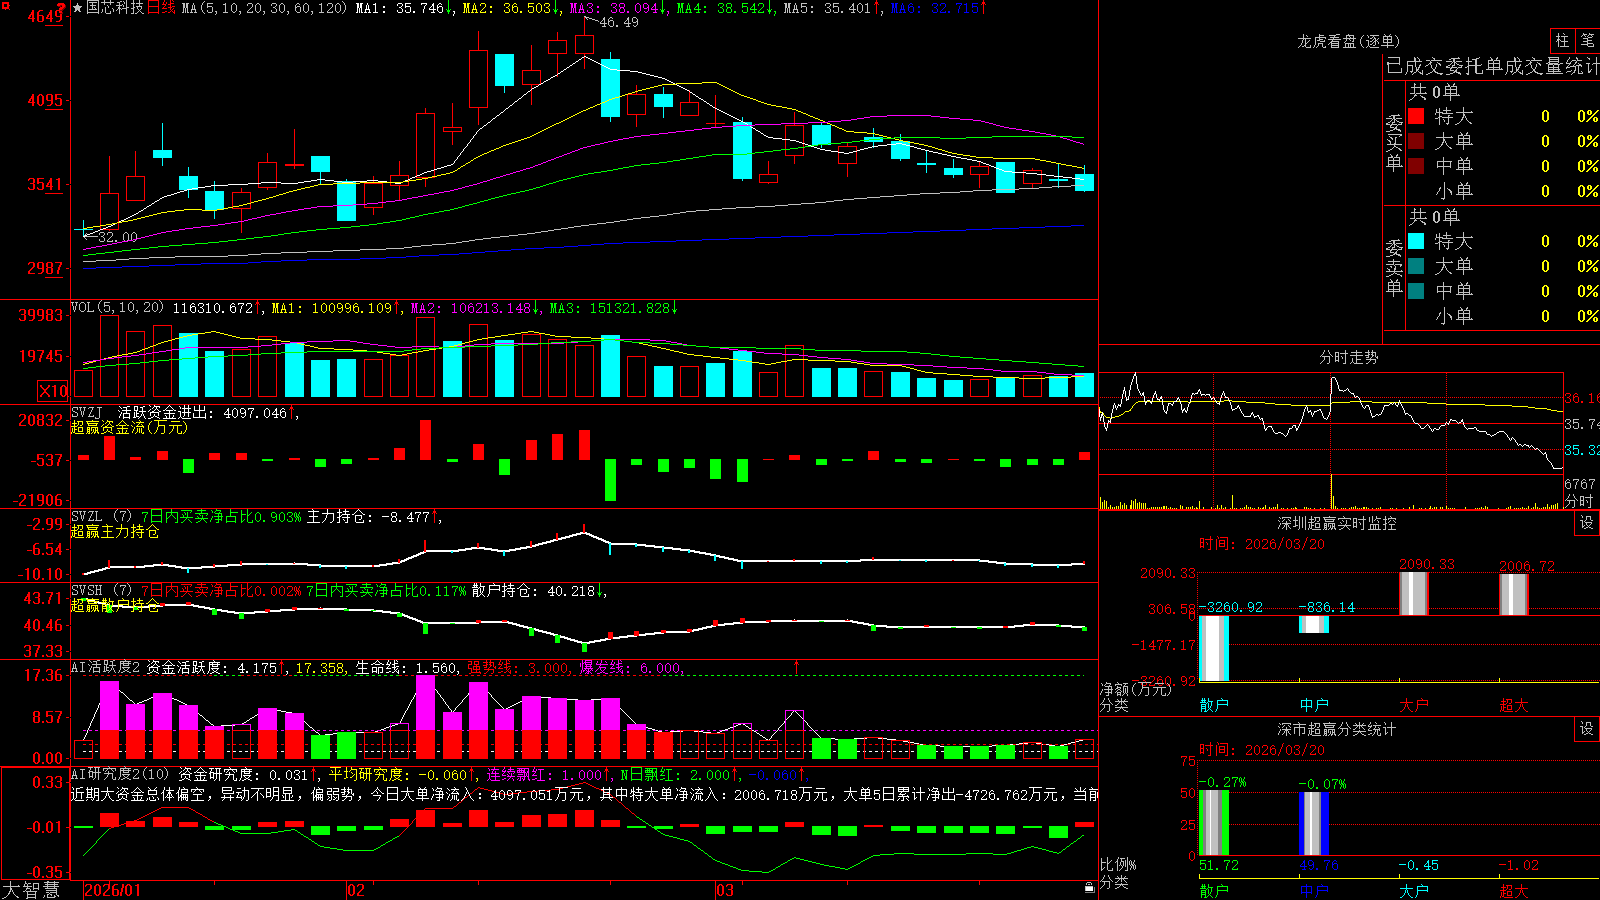
Task: Click 大户 category under 深圳超赢实时监控
Action: [1414, 705]
